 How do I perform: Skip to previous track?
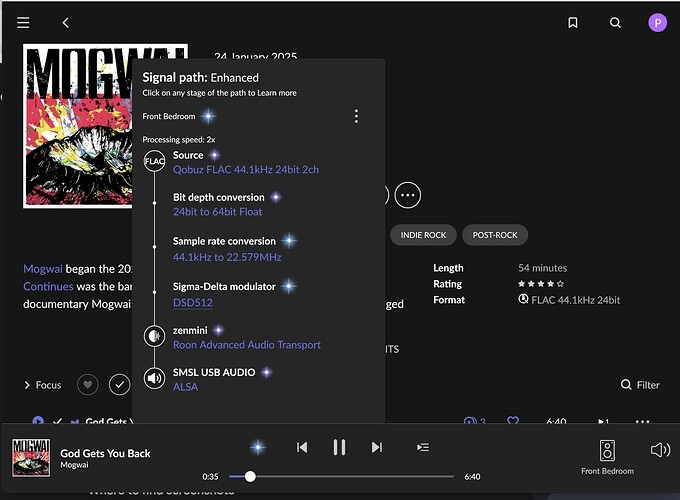(x=302, y=447)
